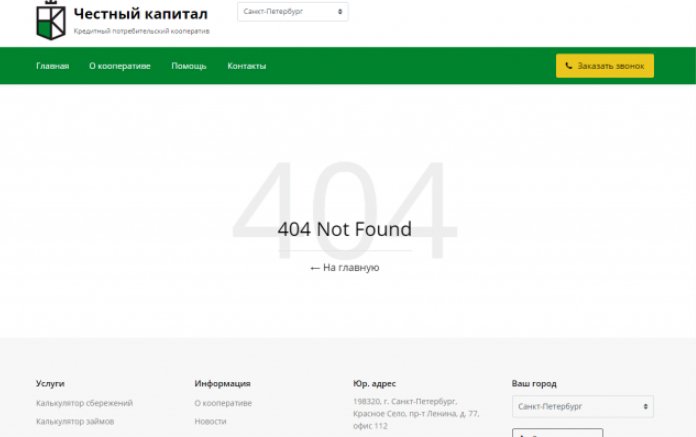This screenshot has width=696, height=437.
Task: Click the address text 198320, г. Санкт-Петербург
Action: pos(405,402)
